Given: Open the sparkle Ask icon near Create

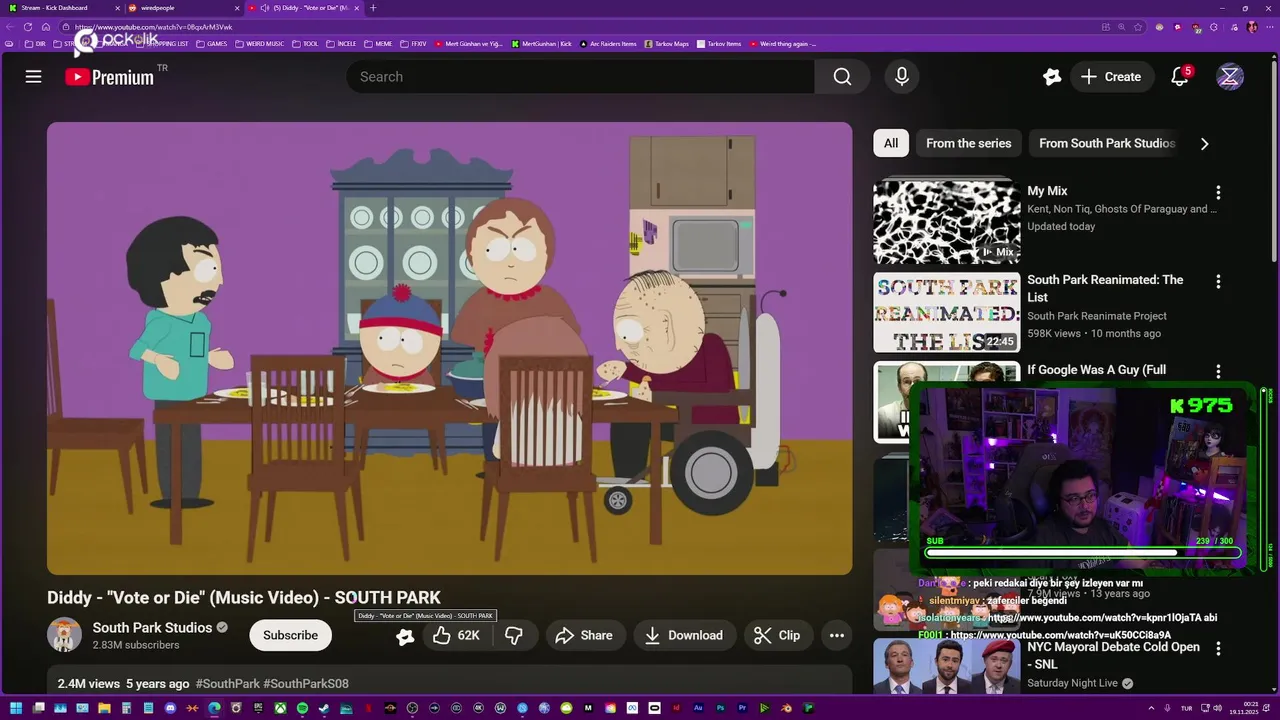Looking at the screenshot, I should tap(1051, 77).
